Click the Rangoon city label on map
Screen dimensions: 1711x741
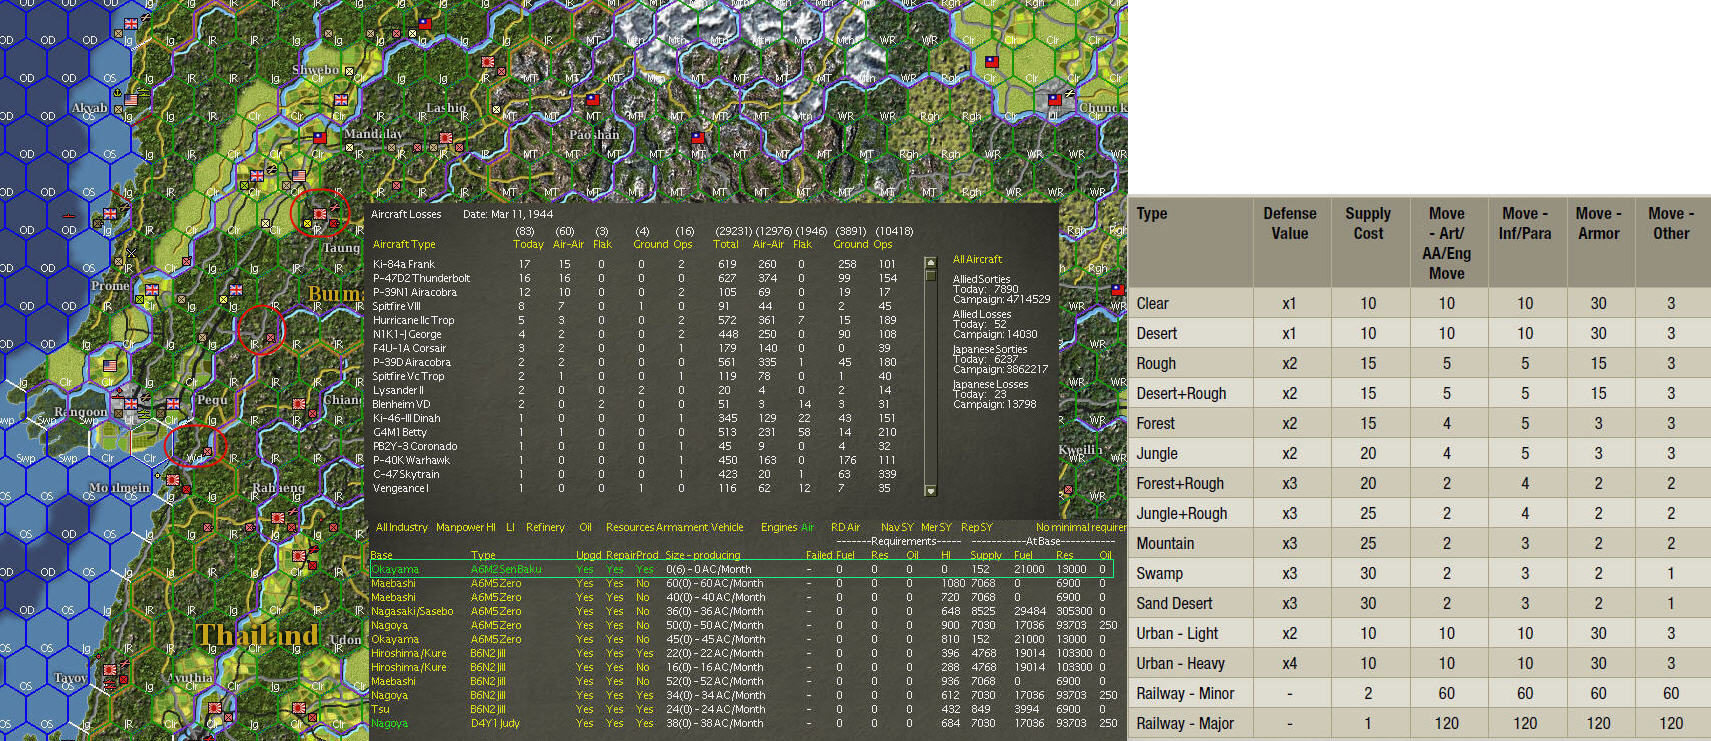[x=80, y=412]
